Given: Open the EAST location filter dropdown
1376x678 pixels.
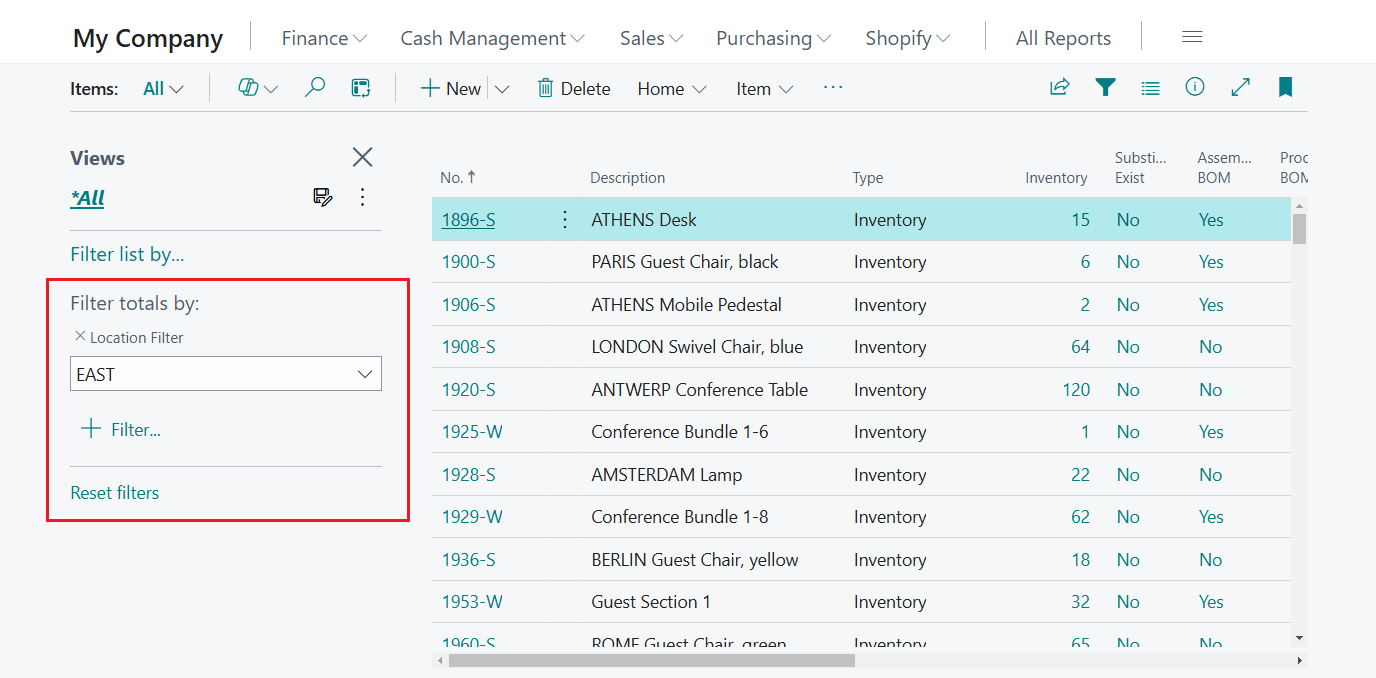Looking at the screenshot, I should click(x=364, y=373).
